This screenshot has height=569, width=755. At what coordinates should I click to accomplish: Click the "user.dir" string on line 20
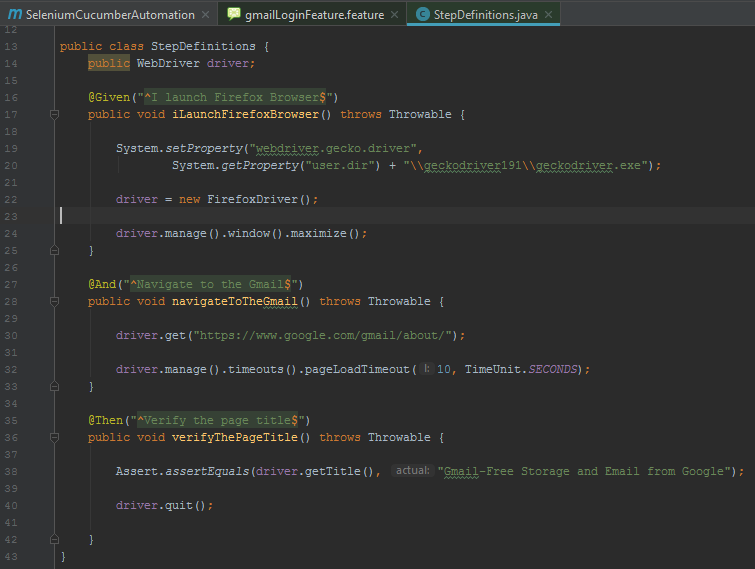point(340,166)
